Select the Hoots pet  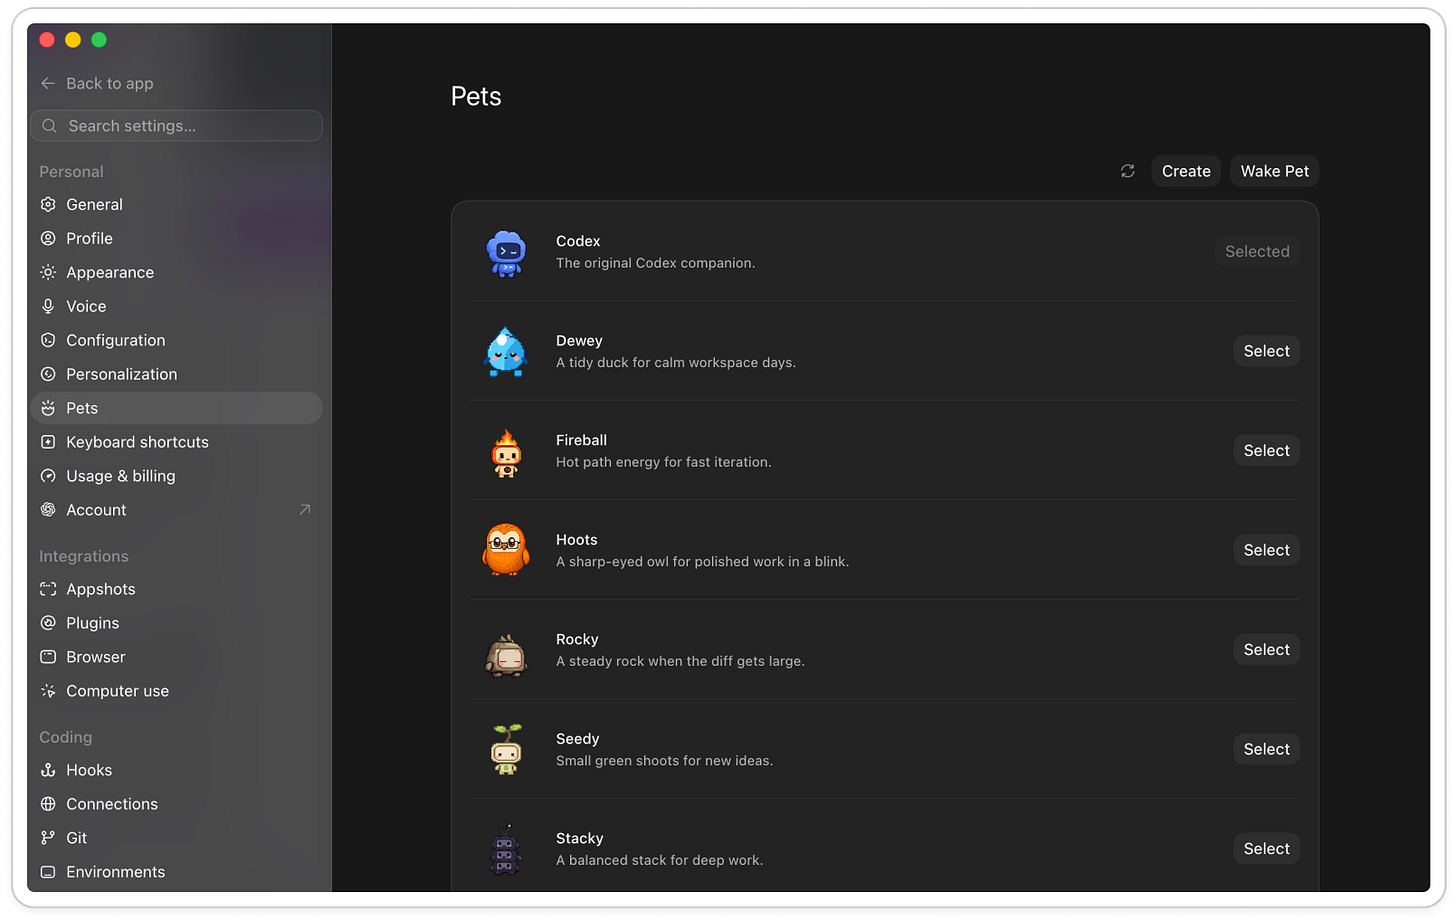(1267, 550)
